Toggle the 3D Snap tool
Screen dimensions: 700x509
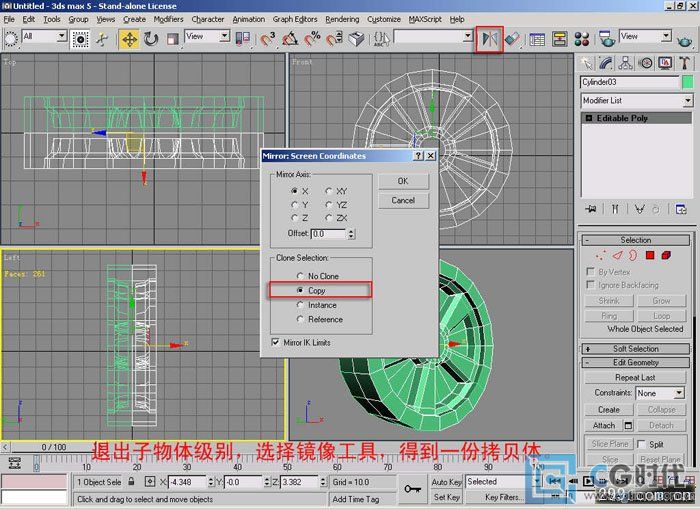[x=268, y=39]
